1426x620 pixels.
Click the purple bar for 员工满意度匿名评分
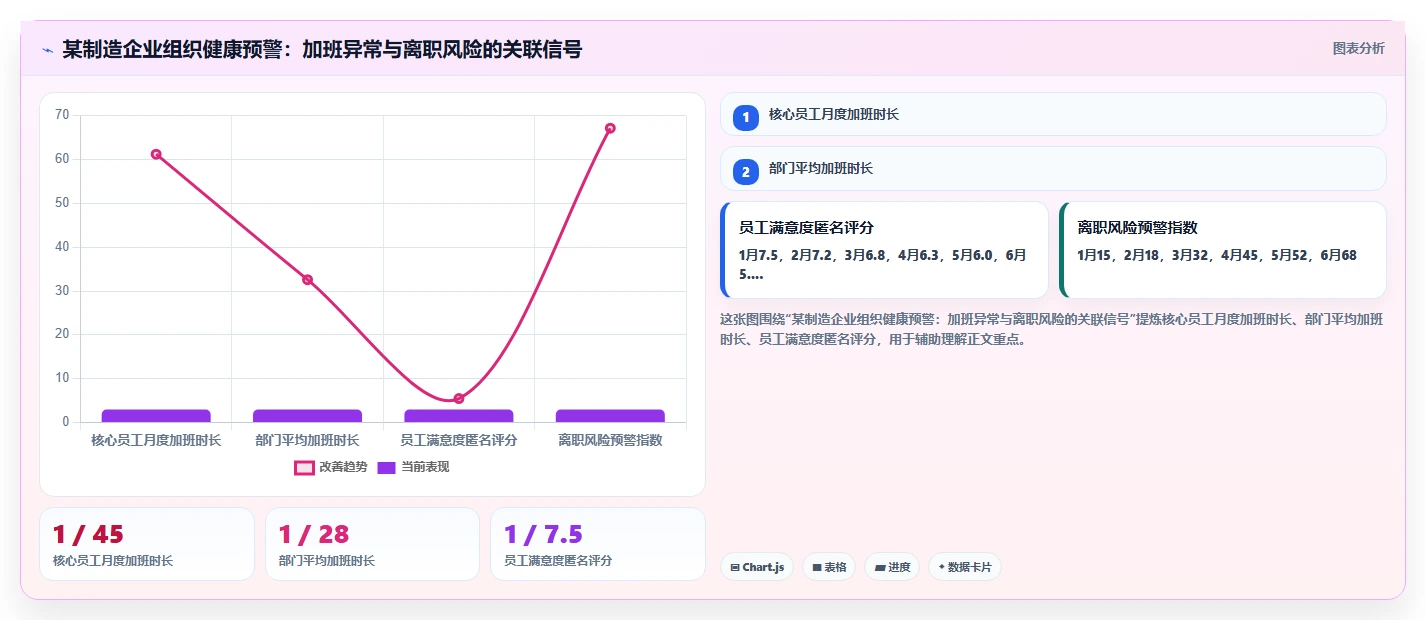[459, 416]
